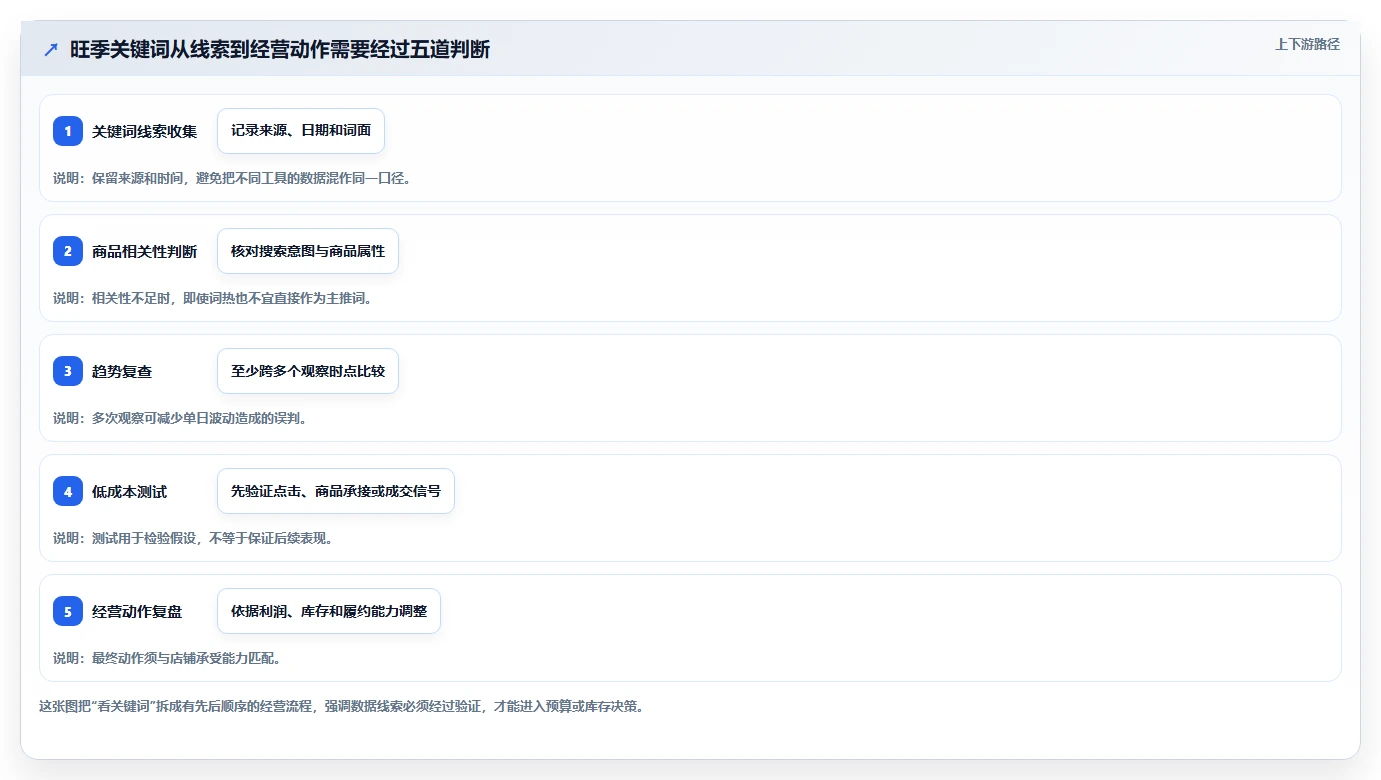The width and height of the screenshot is (1381, 780).
Task: Click the note starting 测试用于检验假设
Action: pyautogui.click(x=193, y=538)
